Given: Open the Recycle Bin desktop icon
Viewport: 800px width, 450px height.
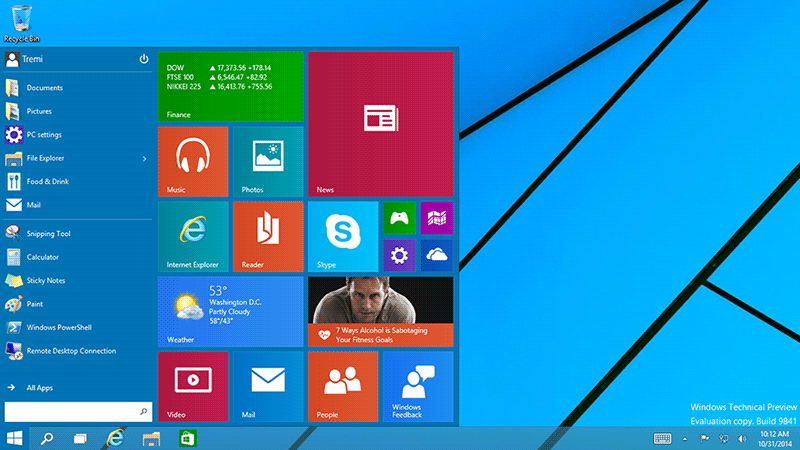Looking at the screenshot, I should click(21, 23).
